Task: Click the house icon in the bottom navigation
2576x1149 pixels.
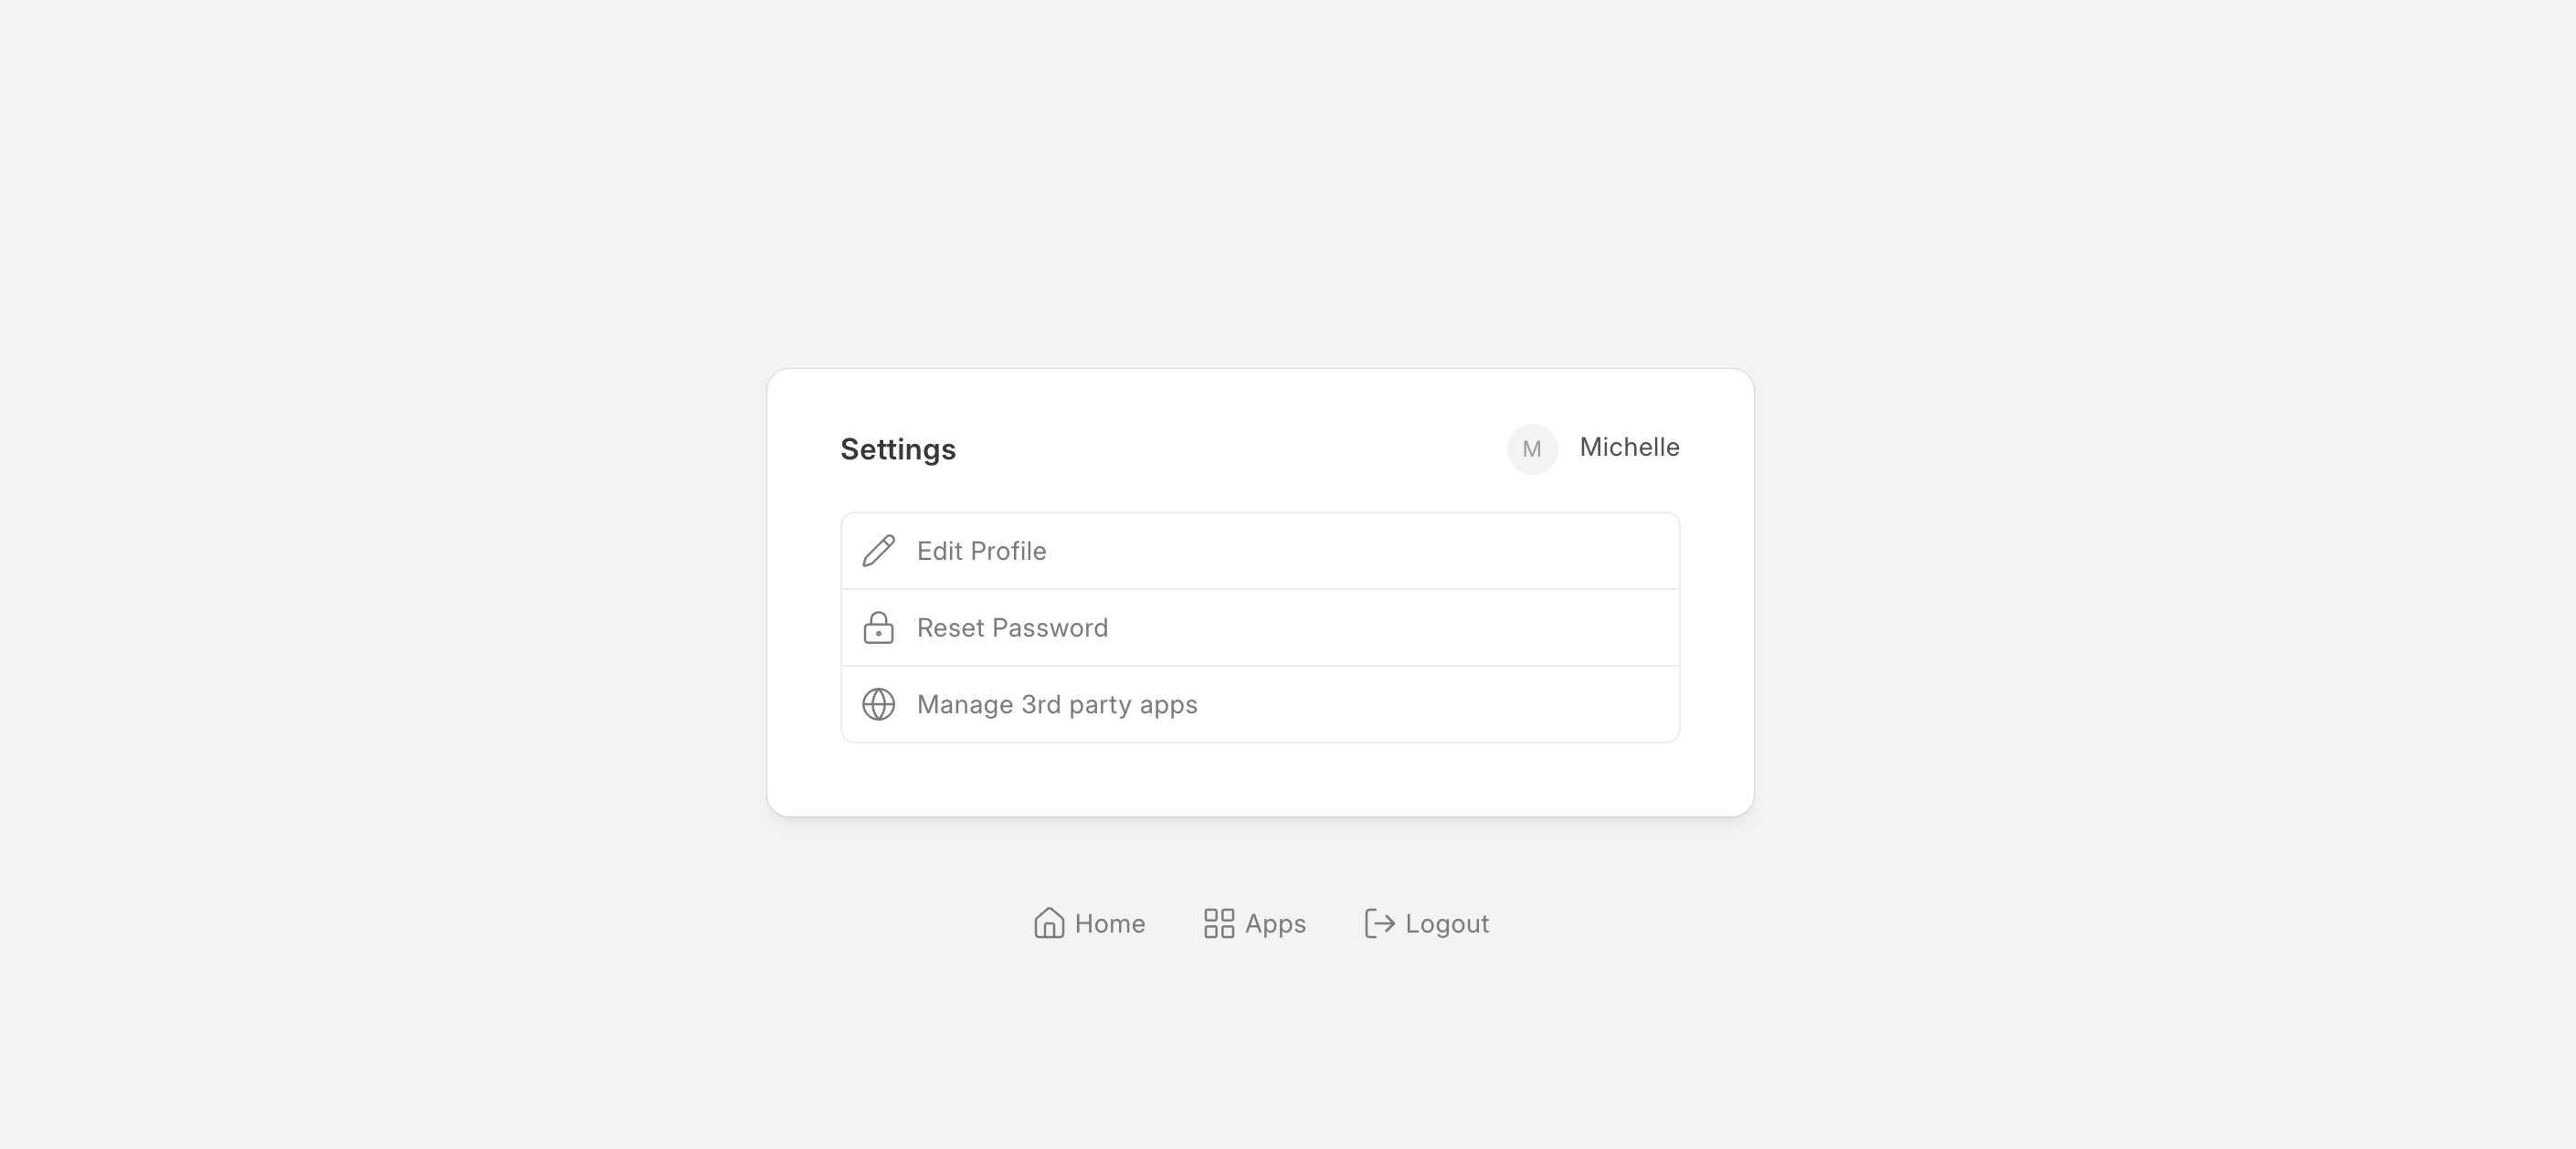Action: (x=1048, y=923)
